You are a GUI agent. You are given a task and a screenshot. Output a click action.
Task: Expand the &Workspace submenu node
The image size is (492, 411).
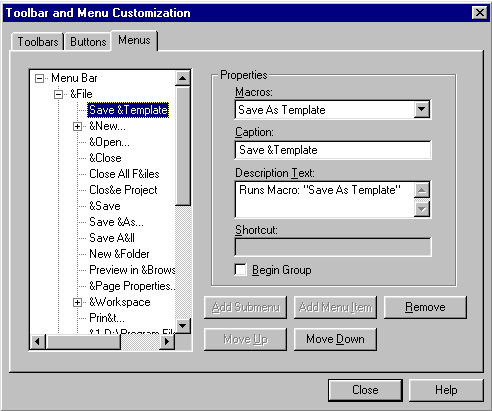(77, 303)
